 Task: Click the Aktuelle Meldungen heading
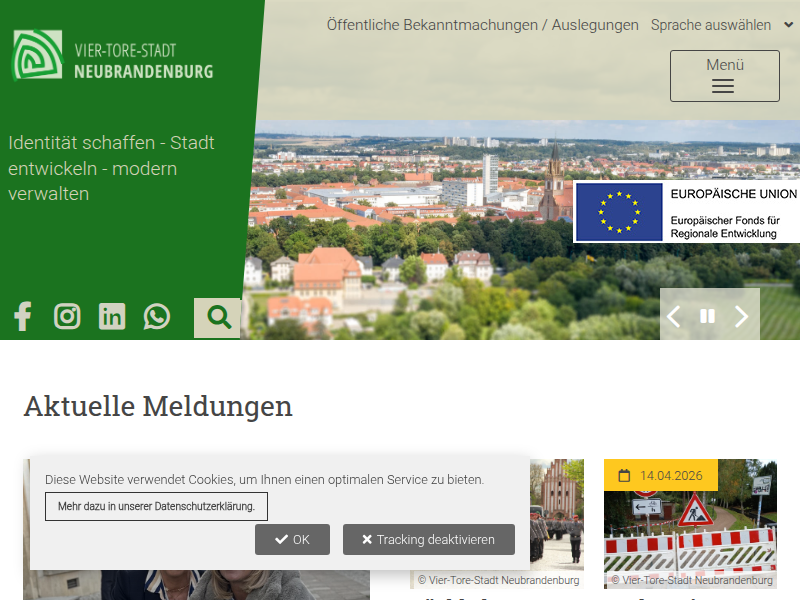[158, 406]
